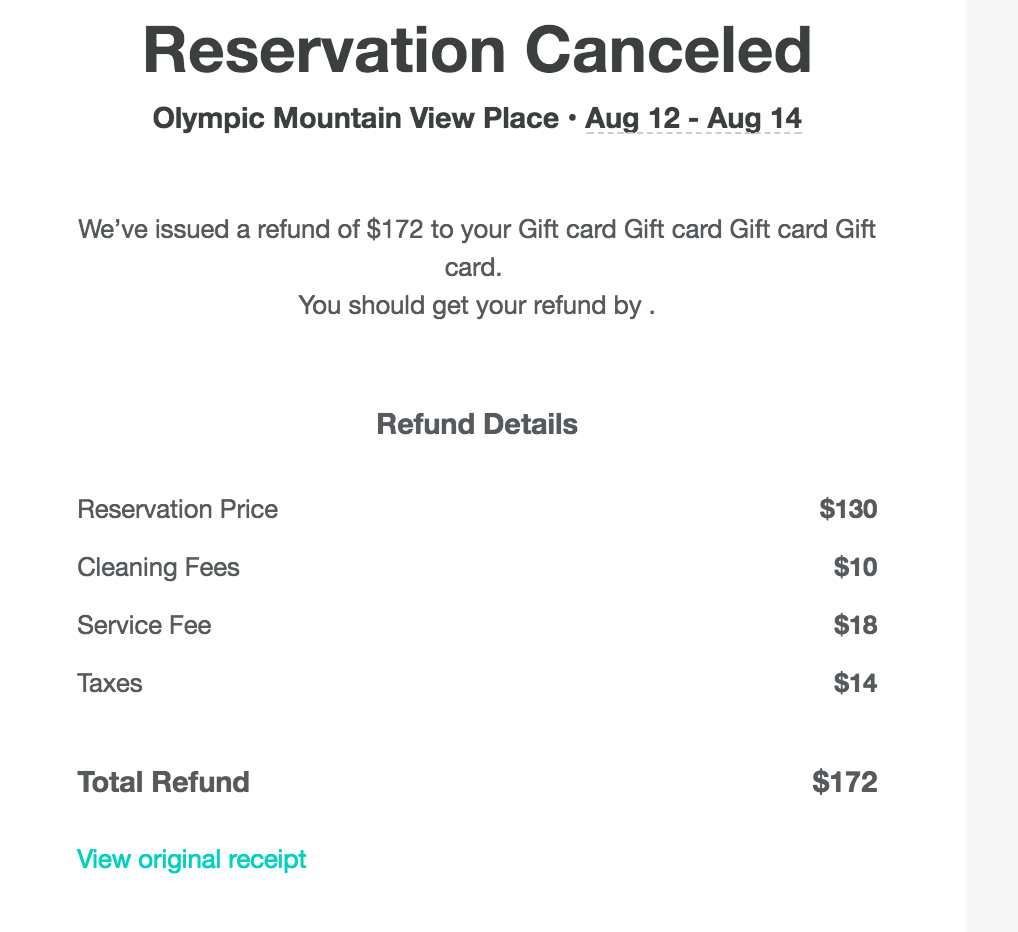Click the gray strip beside the email
The width and height of the screenshot is (1018, 932).
coord(992,466)
